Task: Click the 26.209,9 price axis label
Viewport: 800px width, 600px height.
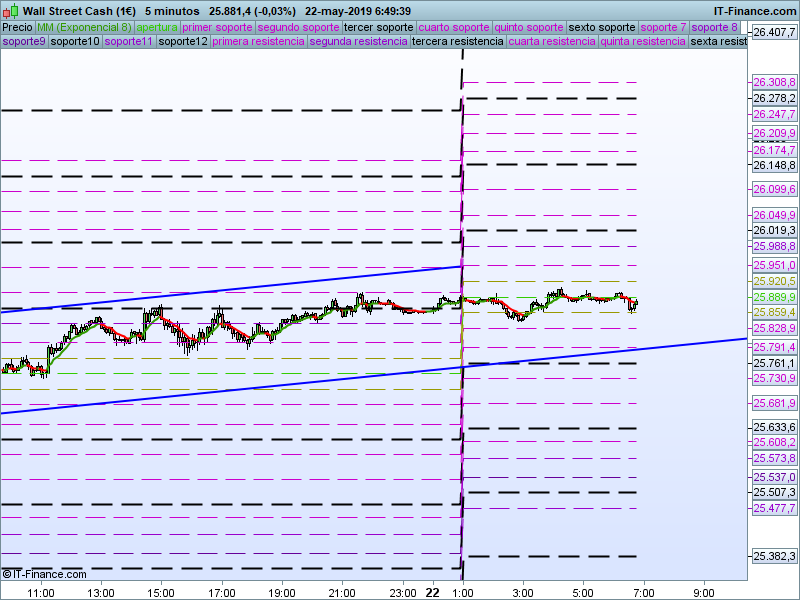Action: click(x=774, y=133)
